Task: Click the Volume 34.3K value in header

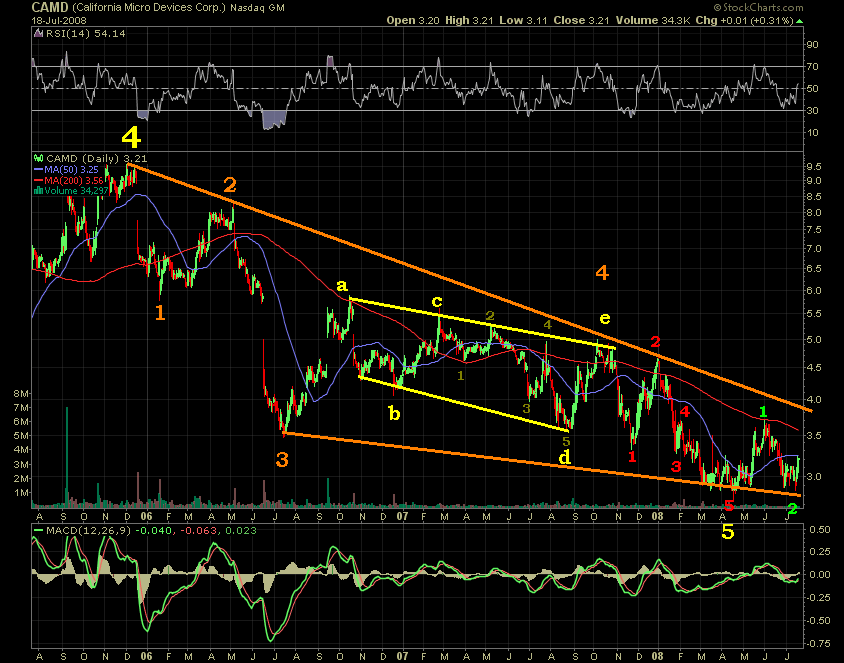Action: pyautogui.click(x=653, y=20)
